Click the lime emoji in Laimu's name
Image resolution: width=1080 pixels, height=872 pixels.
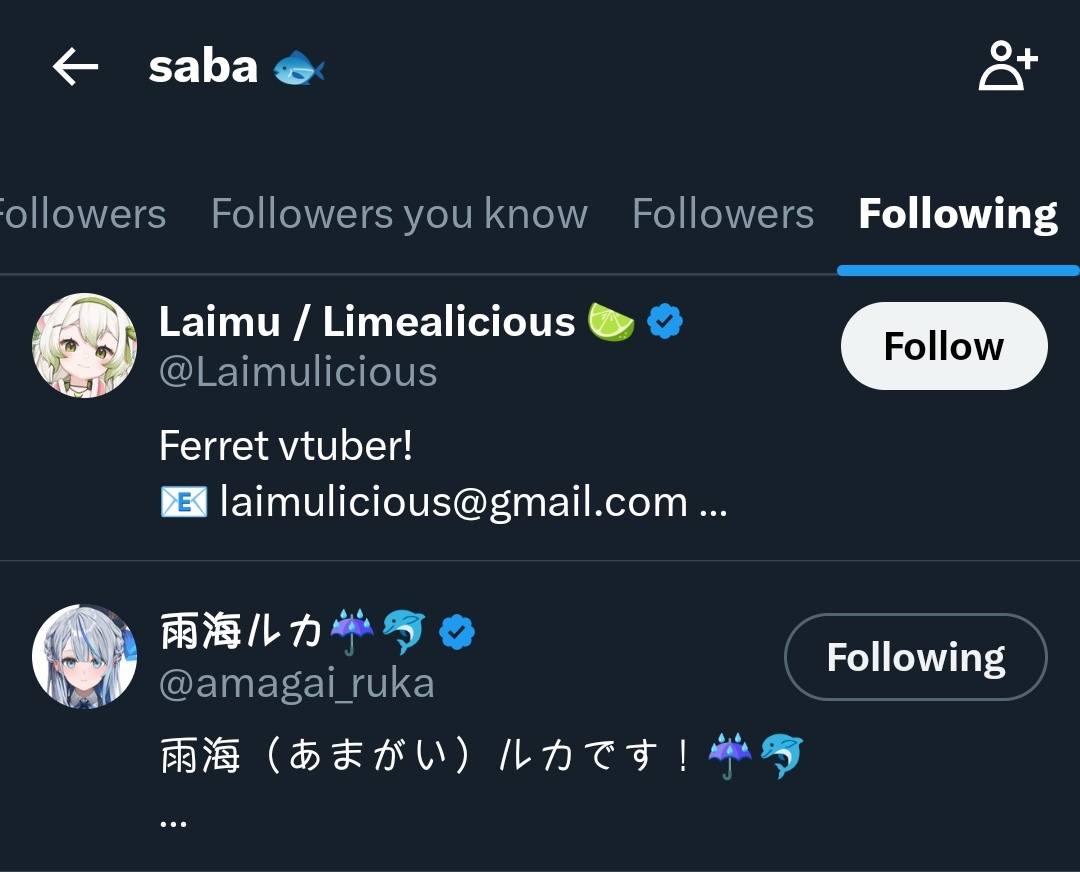[611, 322]
